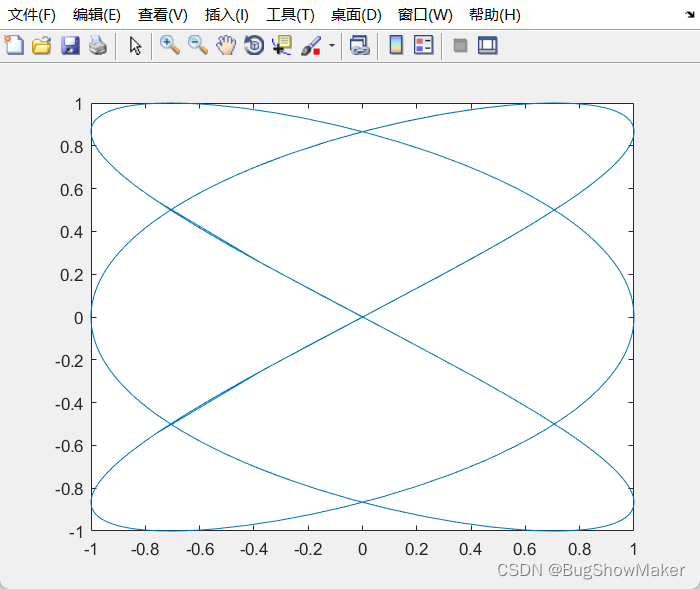Open the 桌面(D) menu
Image resolution: width=700 pixels, height=589 pixels.
[356, 15]
